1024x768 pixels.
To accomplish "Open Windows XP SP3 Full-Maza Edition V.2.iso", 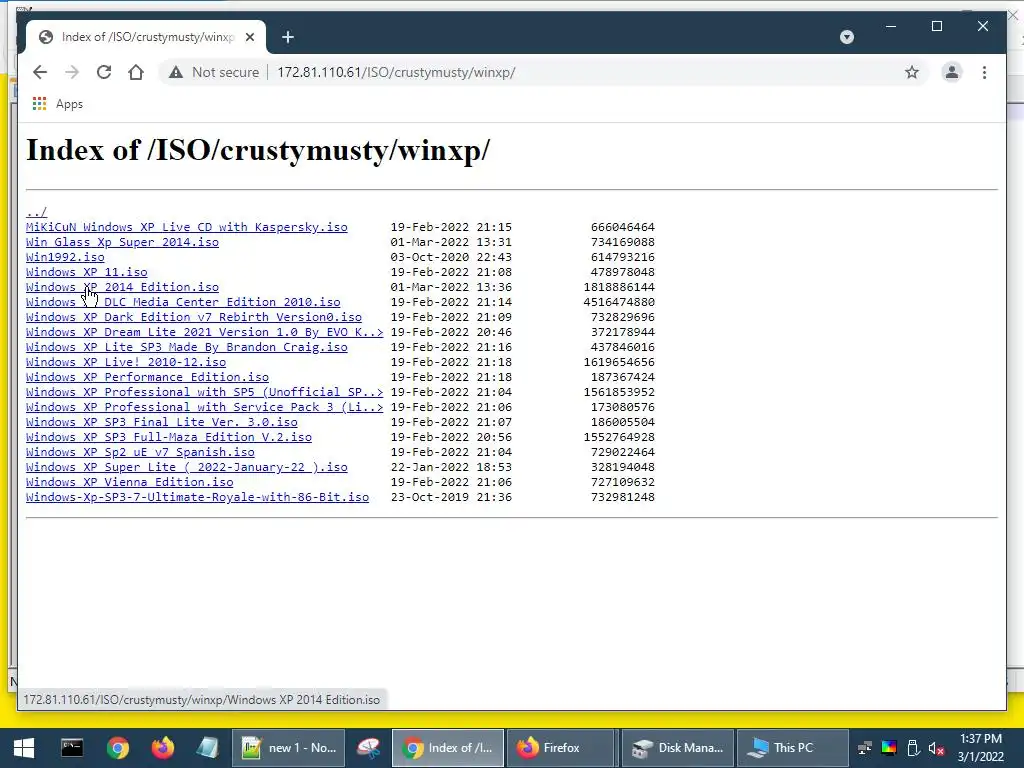I will click(169, 438).
